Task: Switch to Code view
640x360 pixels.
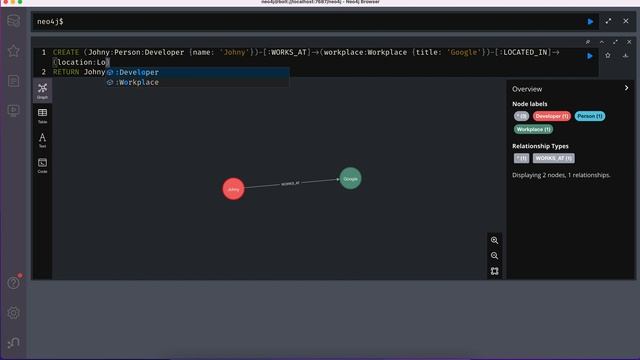Action: [42, 166]
